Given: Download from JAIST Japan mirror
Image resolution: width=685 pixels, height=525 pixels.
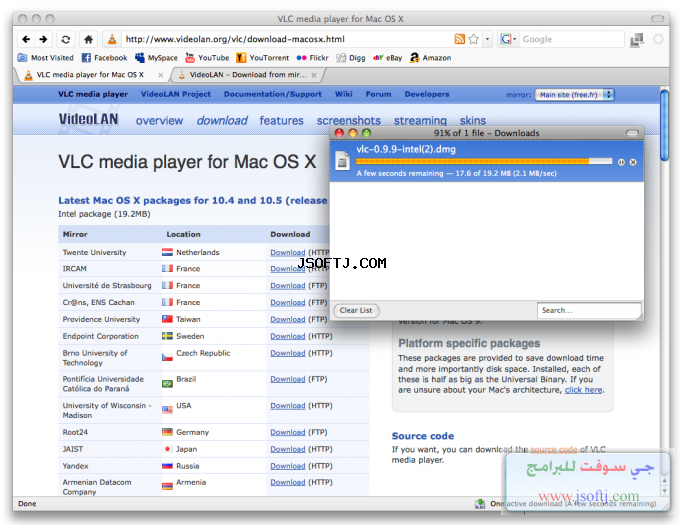Looking at the screenshot, I should pos(287,449).
